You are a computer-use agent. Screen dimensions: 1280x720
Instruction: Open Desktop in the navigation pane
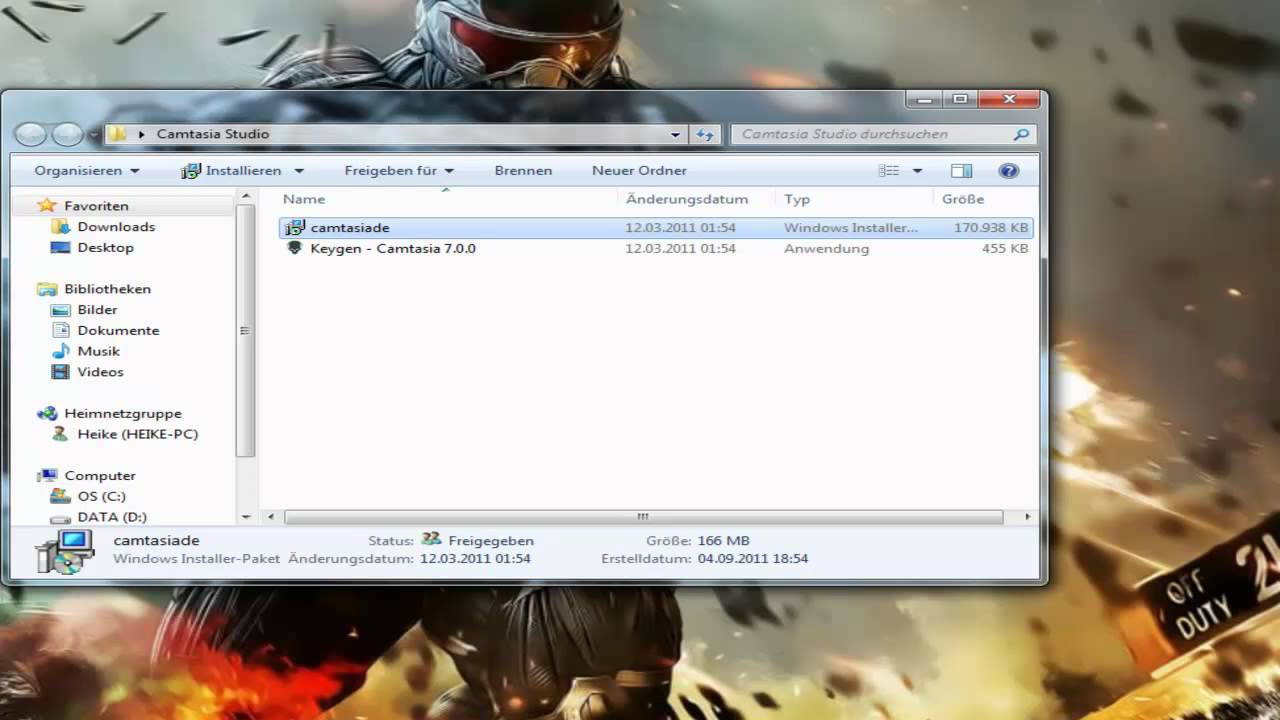coord(105,247)
